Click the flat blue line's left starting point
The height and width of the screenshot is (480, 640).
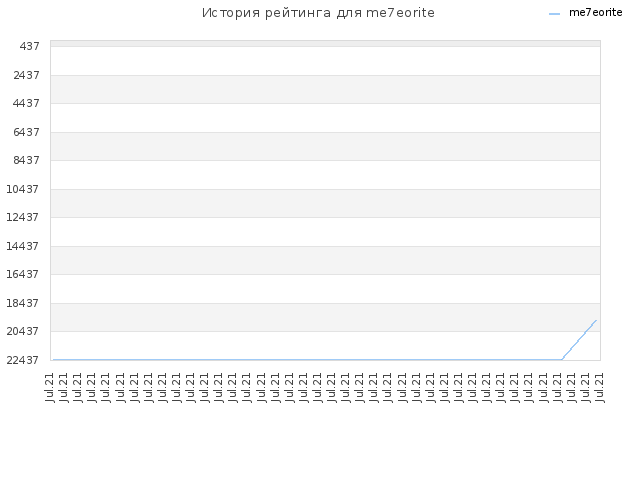(x=53, y=360)
